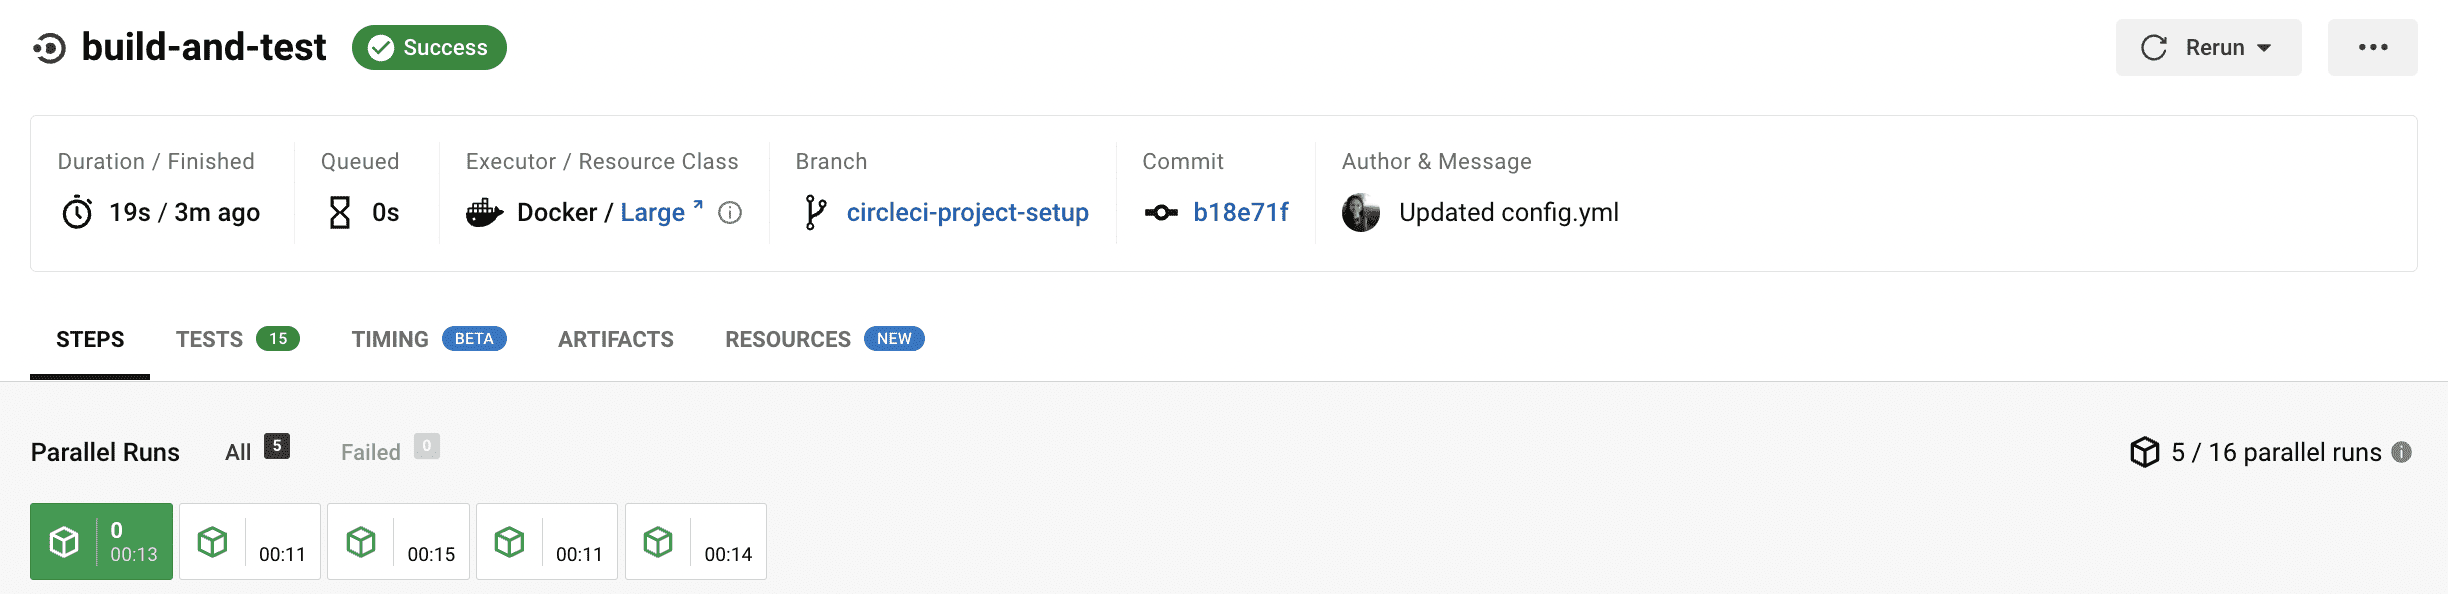Switch to the TESTS tab
Screen dimensions: 2448x594
tap(238, 339)
